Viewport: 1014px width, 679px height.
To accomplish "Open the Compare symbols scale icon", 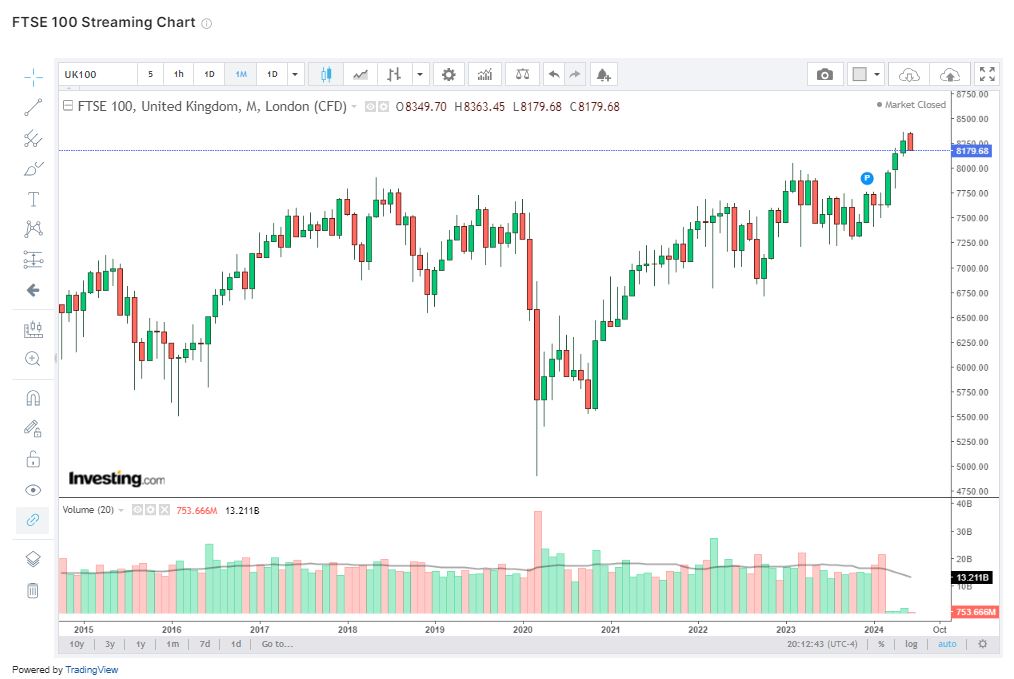I will (x=521, y=74).
